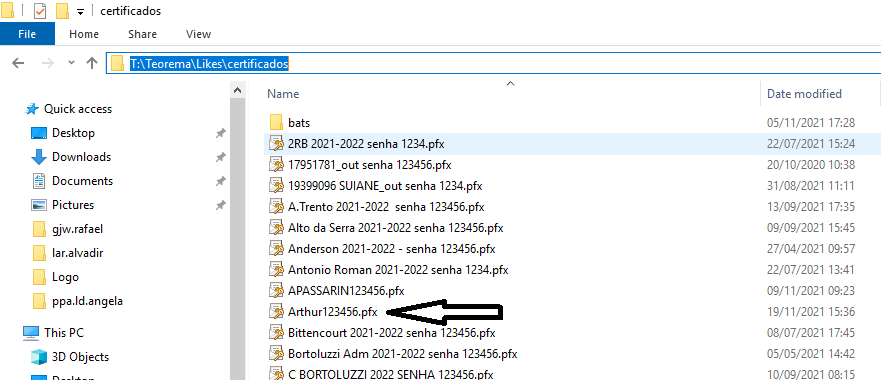Select the Arthur123456.pfx file
The image size is (881, 380).
tap(333, 312)
